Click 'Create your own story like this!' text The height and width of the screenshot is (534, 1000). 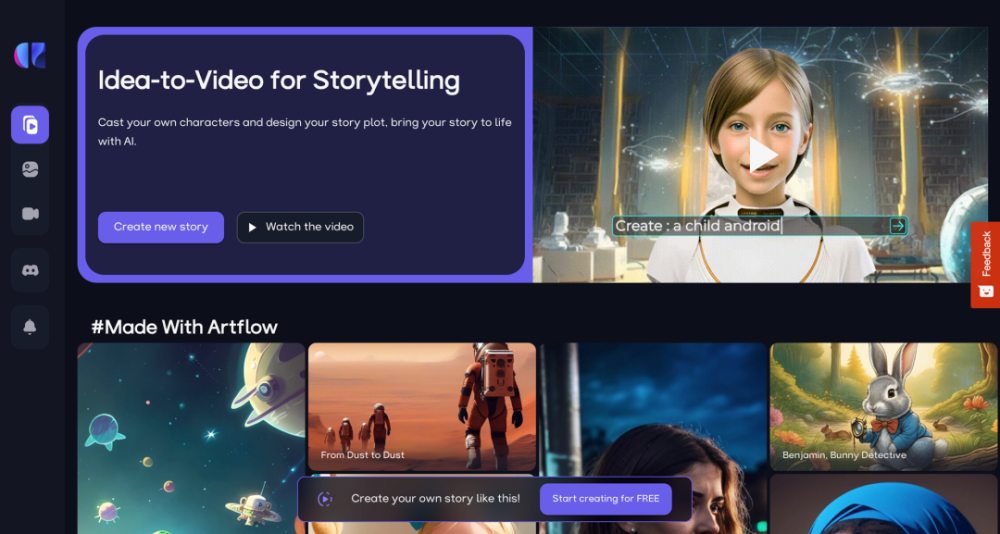(436, 499)
